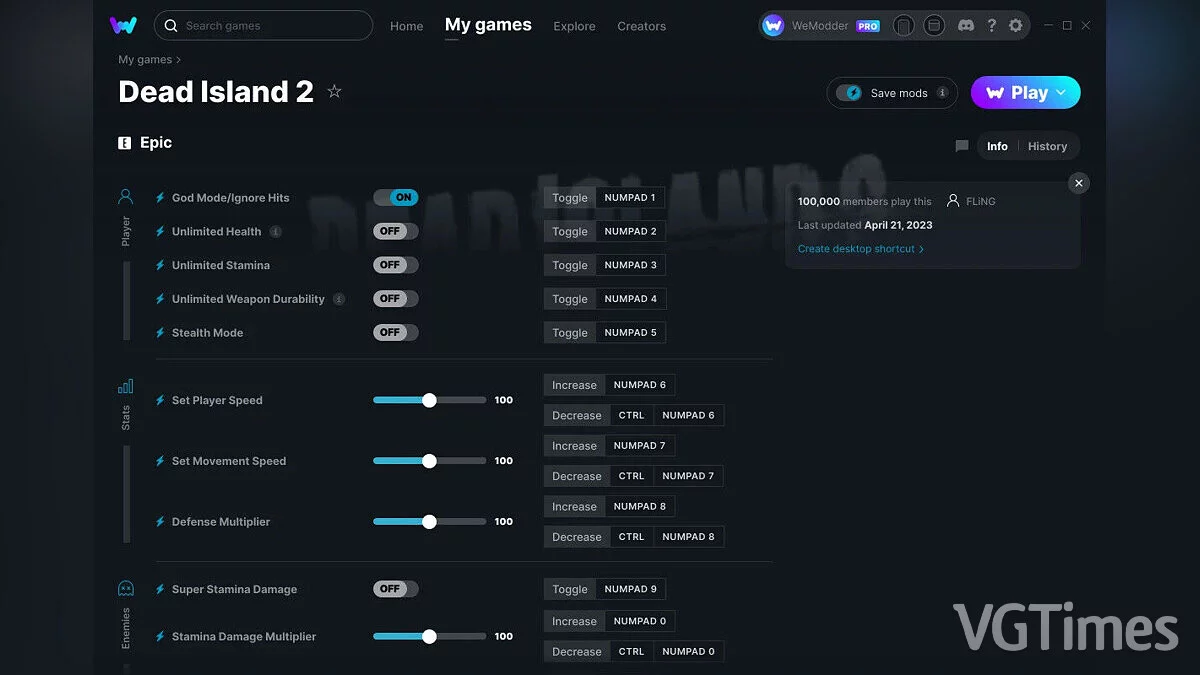Enable the Stealth Mode toggle

tap(396, 333)
